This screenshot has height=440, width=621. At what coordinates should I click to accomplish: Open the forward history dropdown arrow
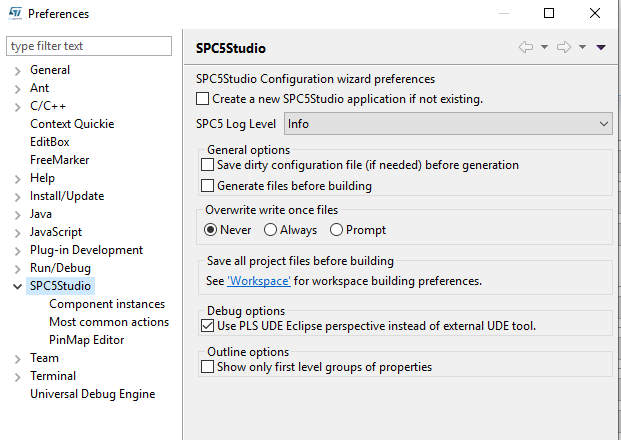coord(582,47)
